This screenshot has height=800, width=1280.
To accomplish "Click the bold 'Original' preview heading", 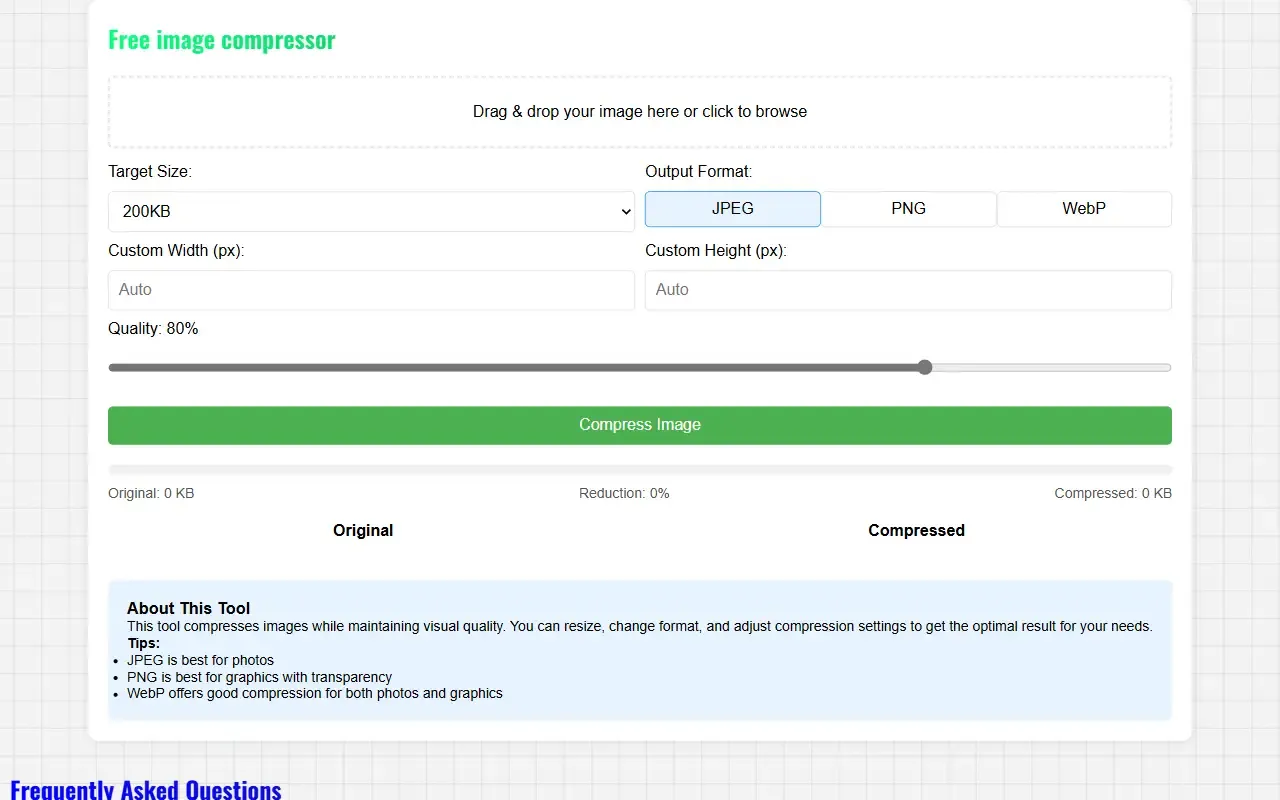I will pos(363,530).
